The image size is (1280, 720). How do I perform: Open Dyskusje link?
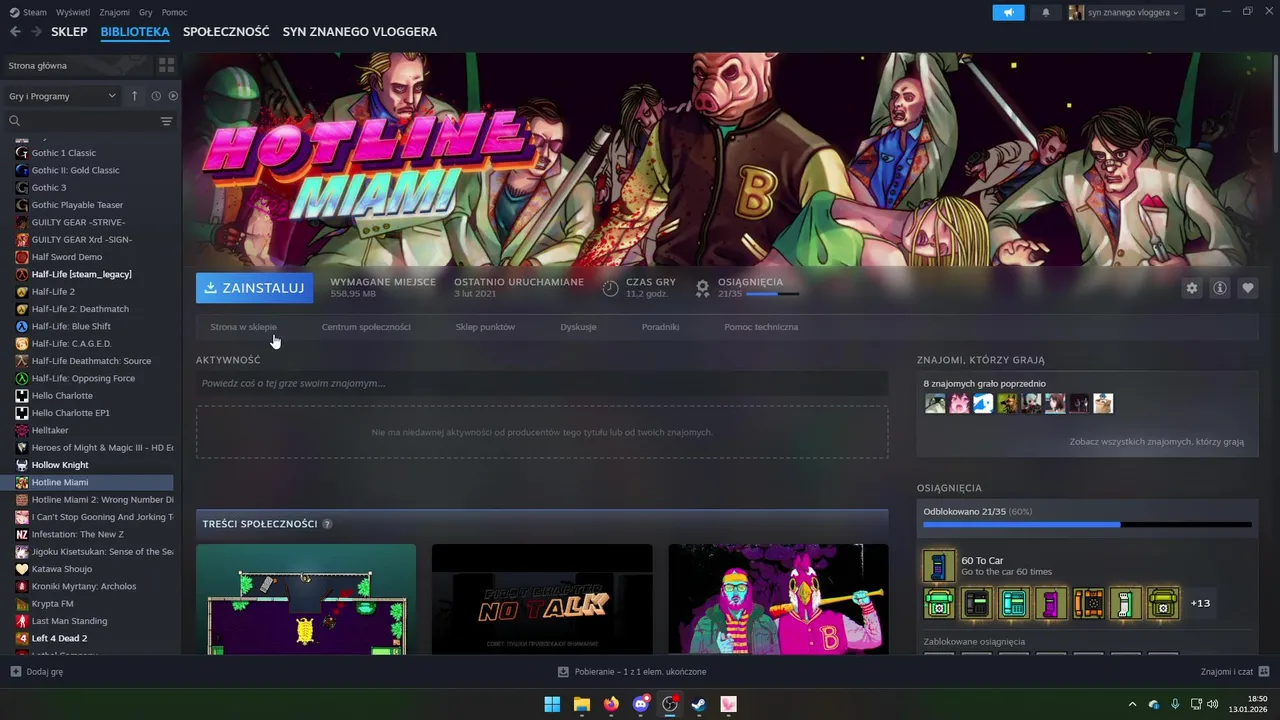(x=578, y=327)
